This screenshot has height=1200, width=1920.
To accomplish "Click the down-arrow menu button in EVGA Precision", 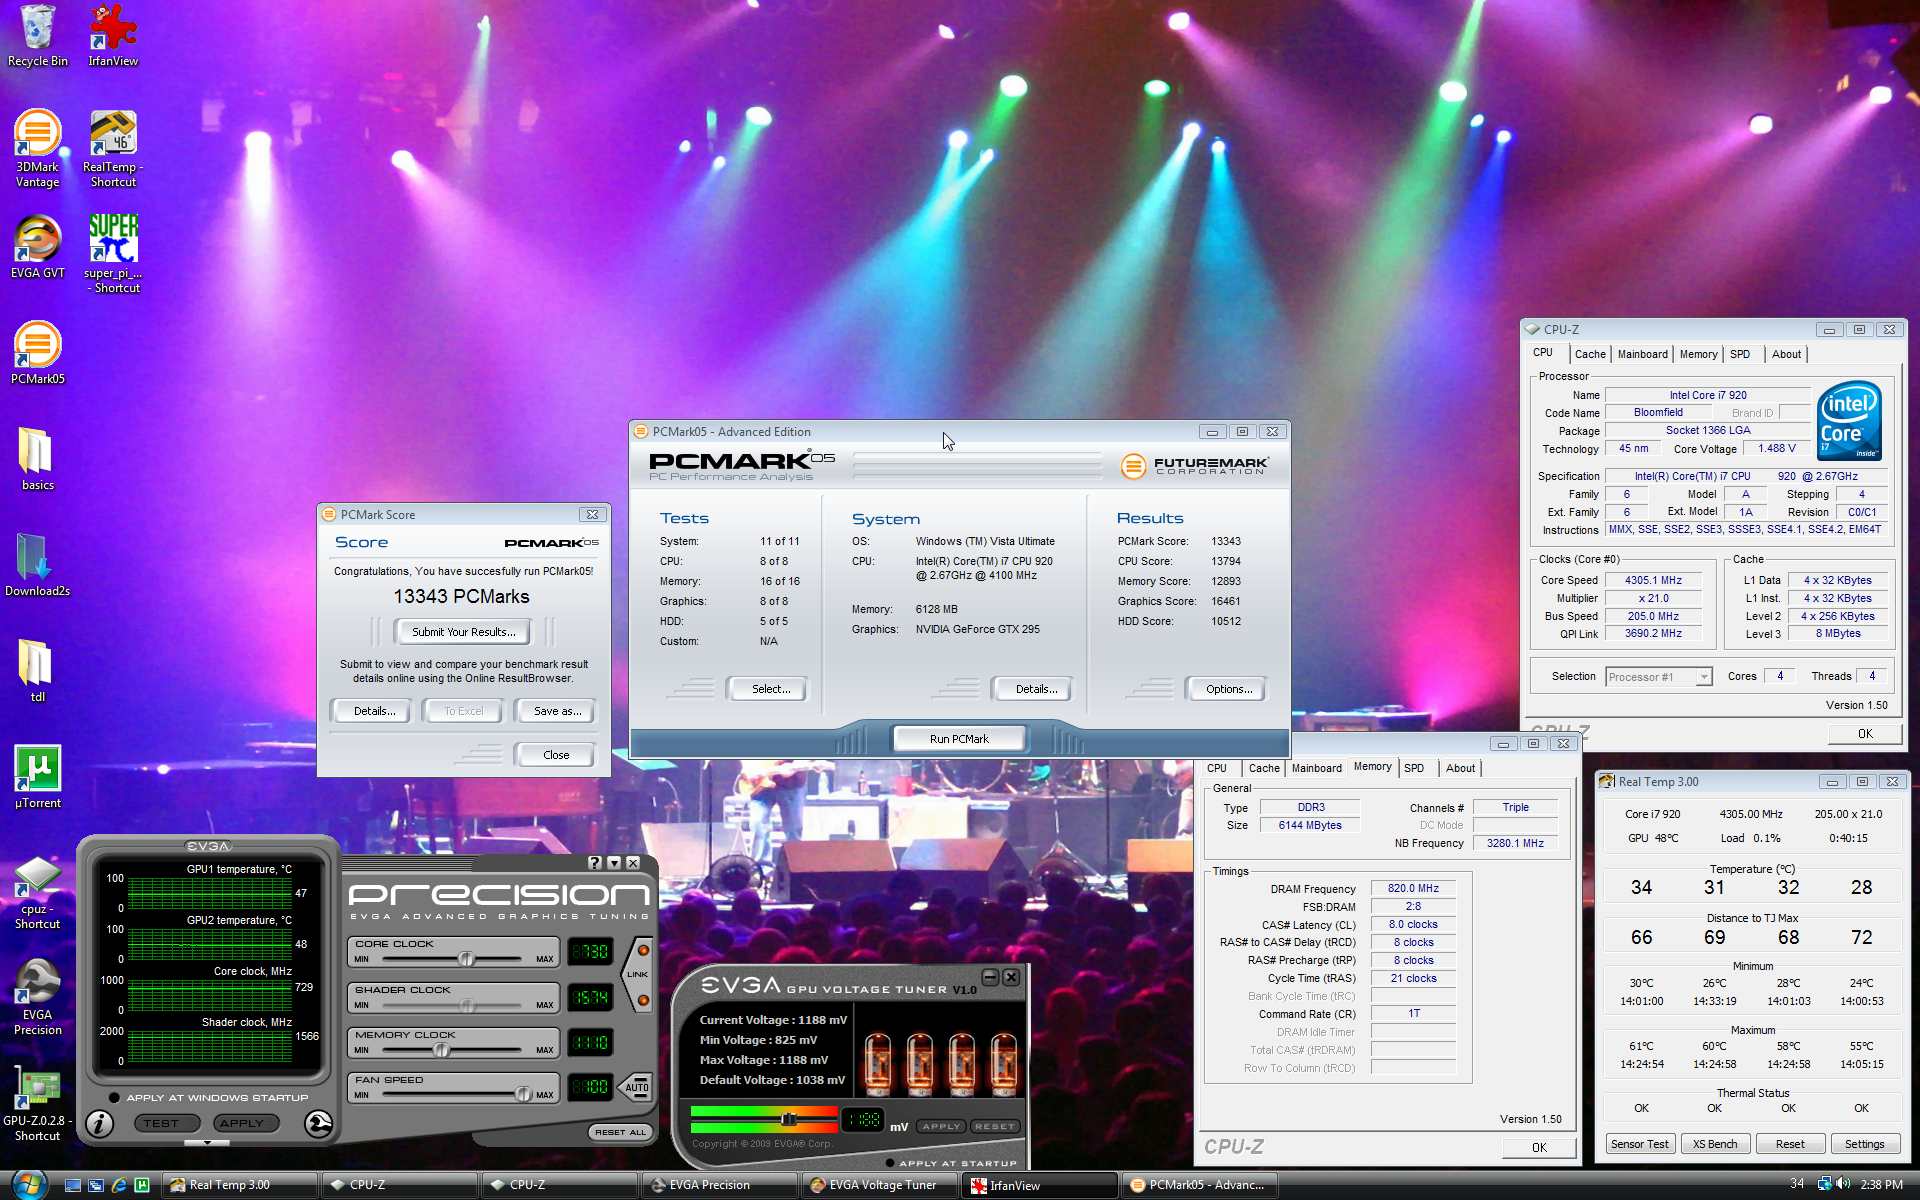I will click(x=614, y=863).
